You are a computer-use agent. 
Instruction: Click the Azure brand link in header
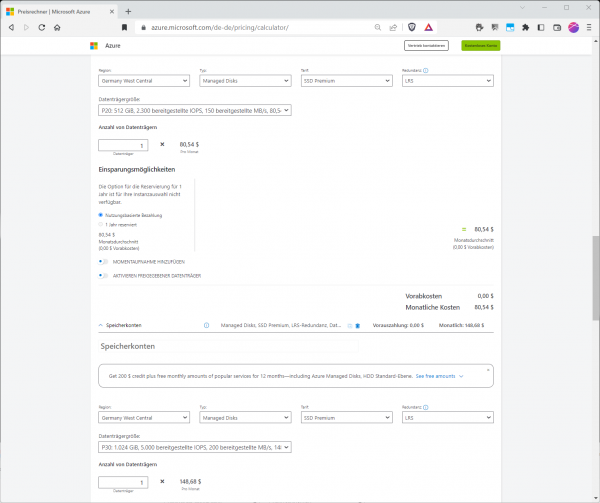coord(112,46)
